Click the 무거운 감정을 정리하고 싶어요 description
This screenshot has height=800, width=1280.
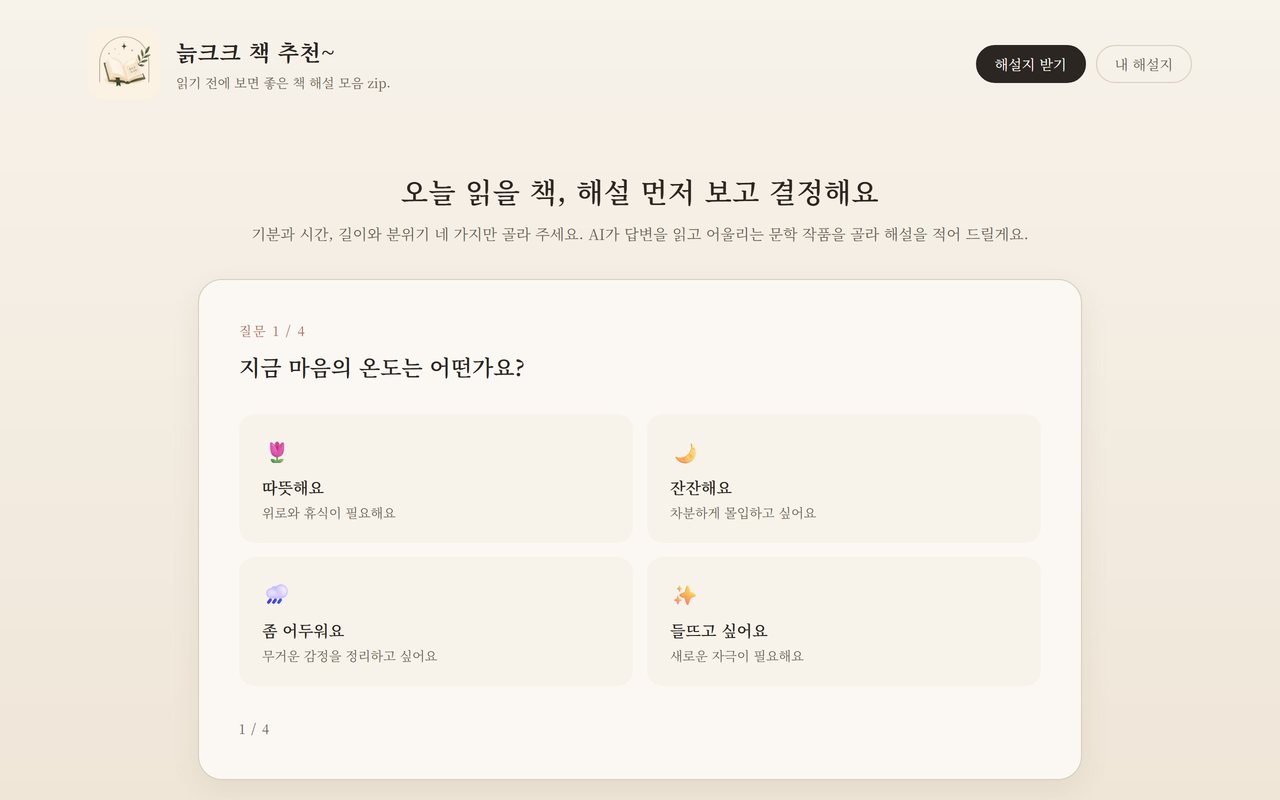[350, 656]
